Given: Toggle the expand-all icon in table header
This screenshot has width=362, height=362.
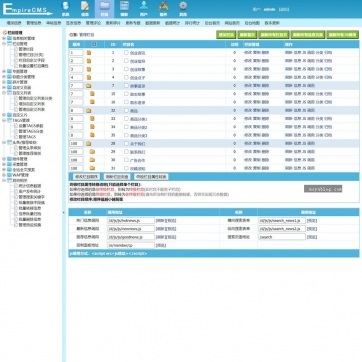Looking at the screenshot, I should point(94,44).
